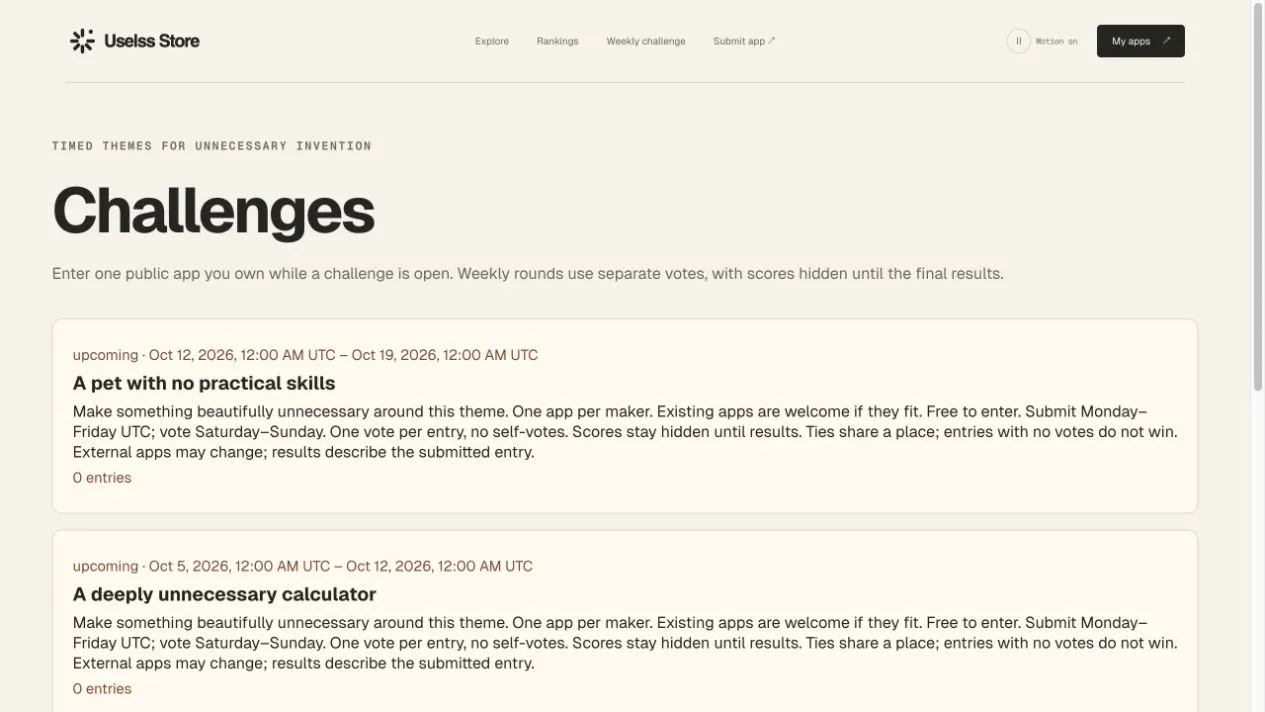
Task: Click the Oct 5–Oct 12 upcoming date line
Action: [x=302, y=566]
